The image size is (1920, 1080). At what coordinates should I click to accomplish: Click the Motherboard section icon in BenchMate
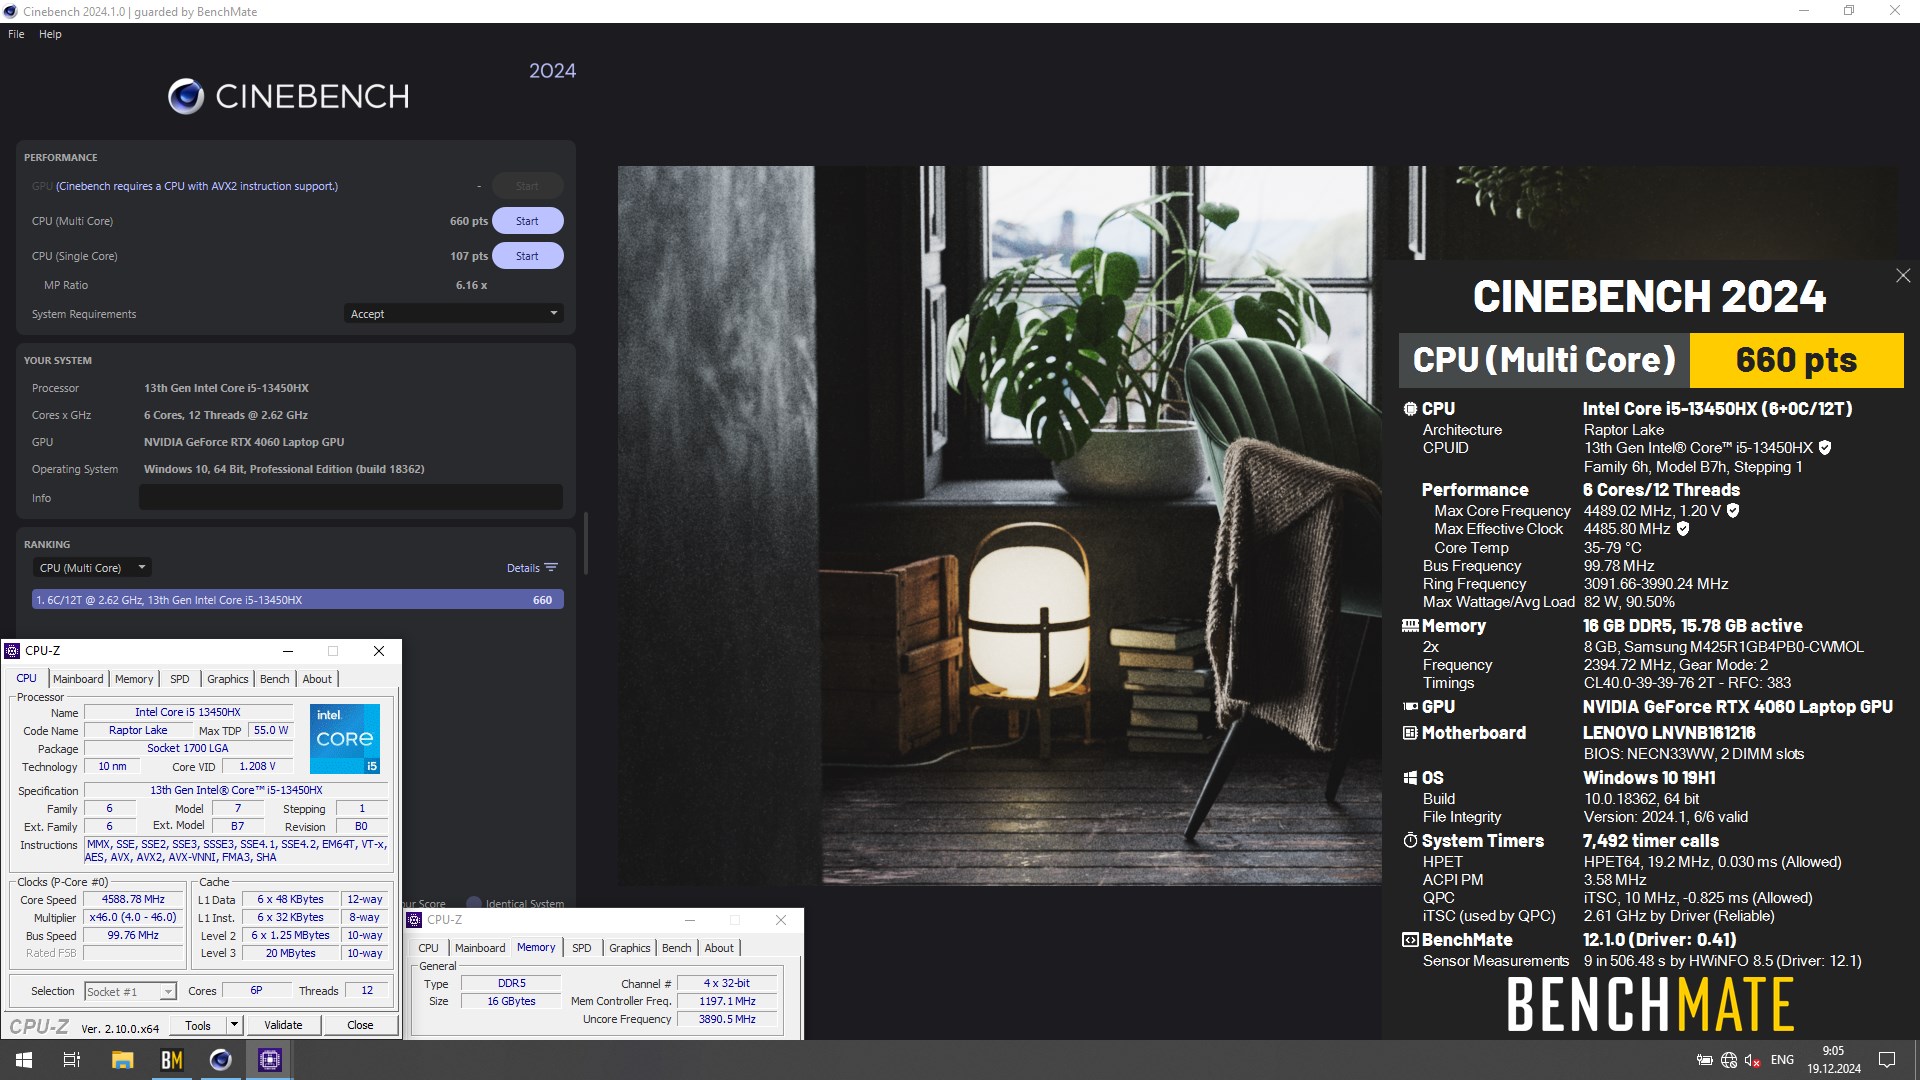coord(1410,733)
